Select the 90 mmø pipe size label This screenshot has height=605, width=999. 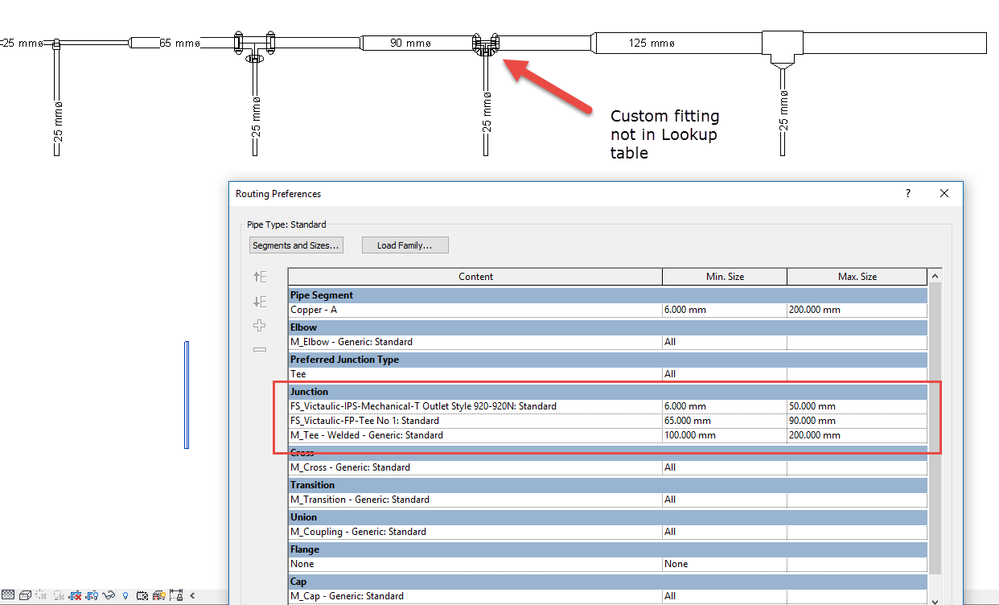click(410, 43)
